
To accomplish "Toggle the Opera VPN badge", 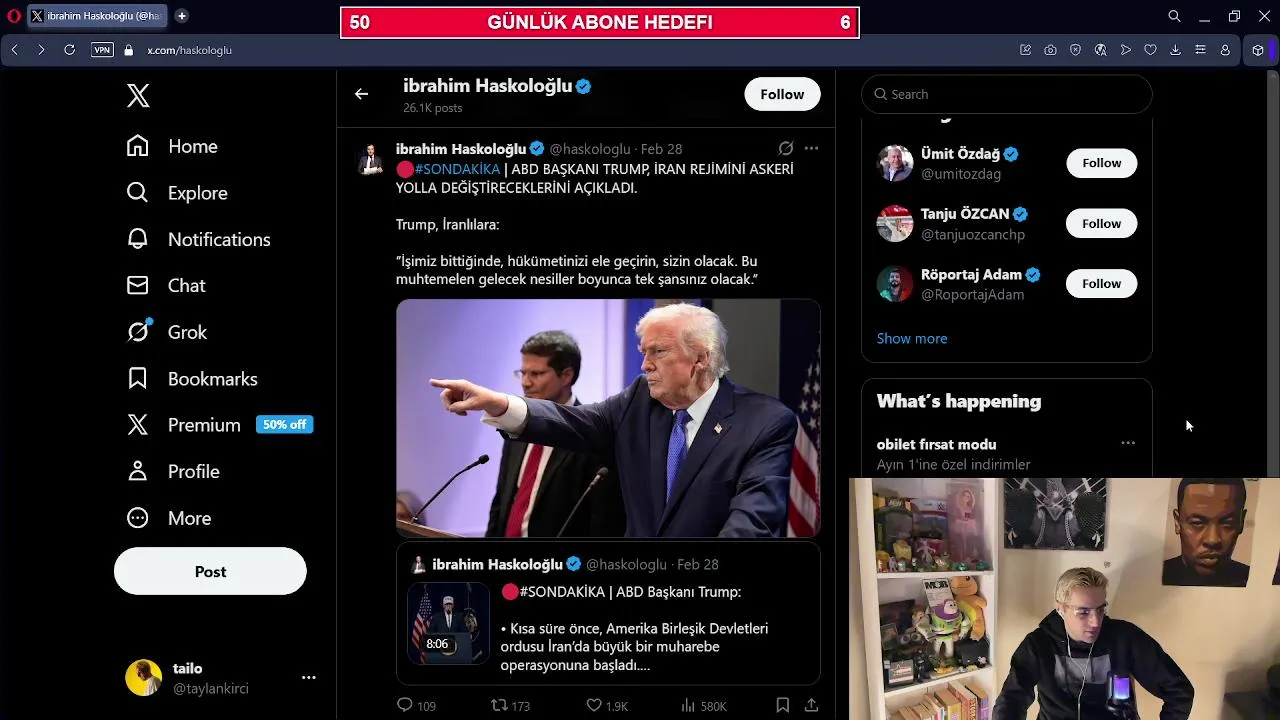I will point(102,49).
